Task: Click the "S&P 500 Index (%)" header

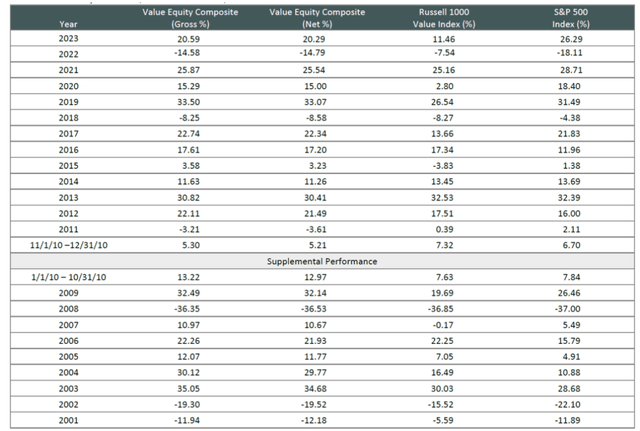Action: pos(571,18)
